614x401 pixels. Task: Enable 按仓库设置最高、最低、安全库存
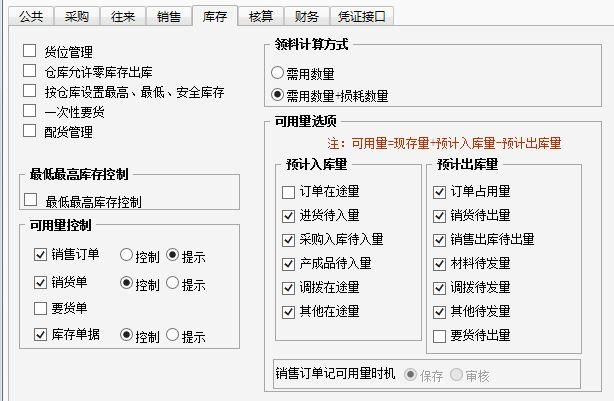point(29,91)
